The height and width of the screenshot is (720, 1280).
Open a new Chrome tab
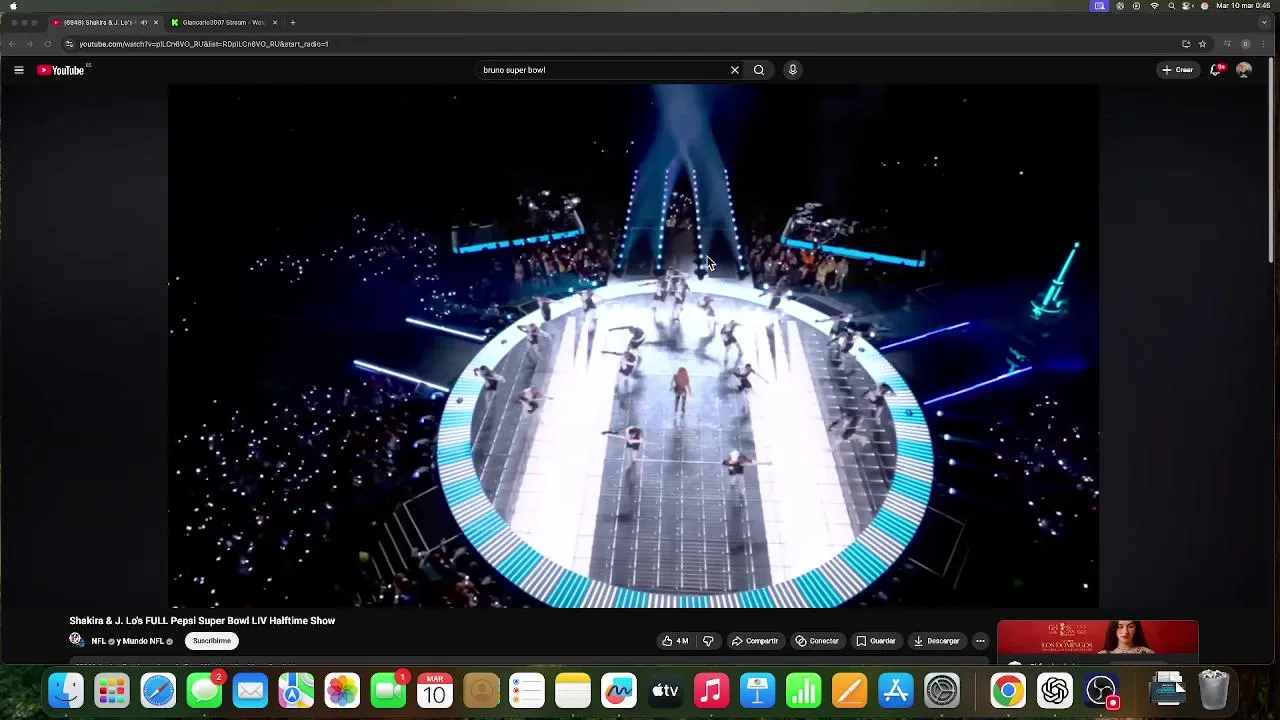[x=292, y=22]
